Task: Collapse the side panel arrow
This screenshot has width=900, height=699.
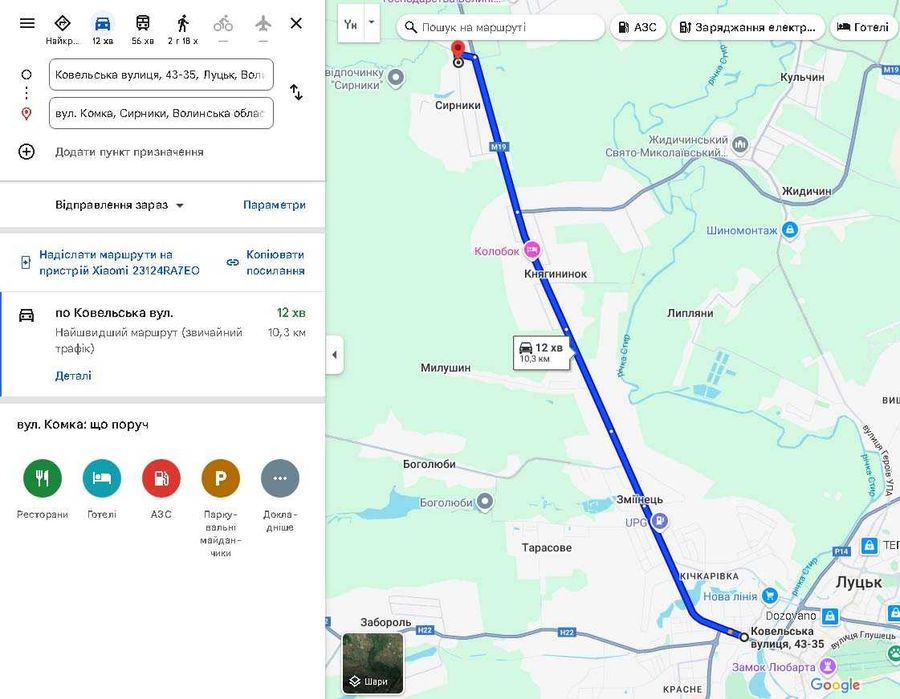Action: 335,355
